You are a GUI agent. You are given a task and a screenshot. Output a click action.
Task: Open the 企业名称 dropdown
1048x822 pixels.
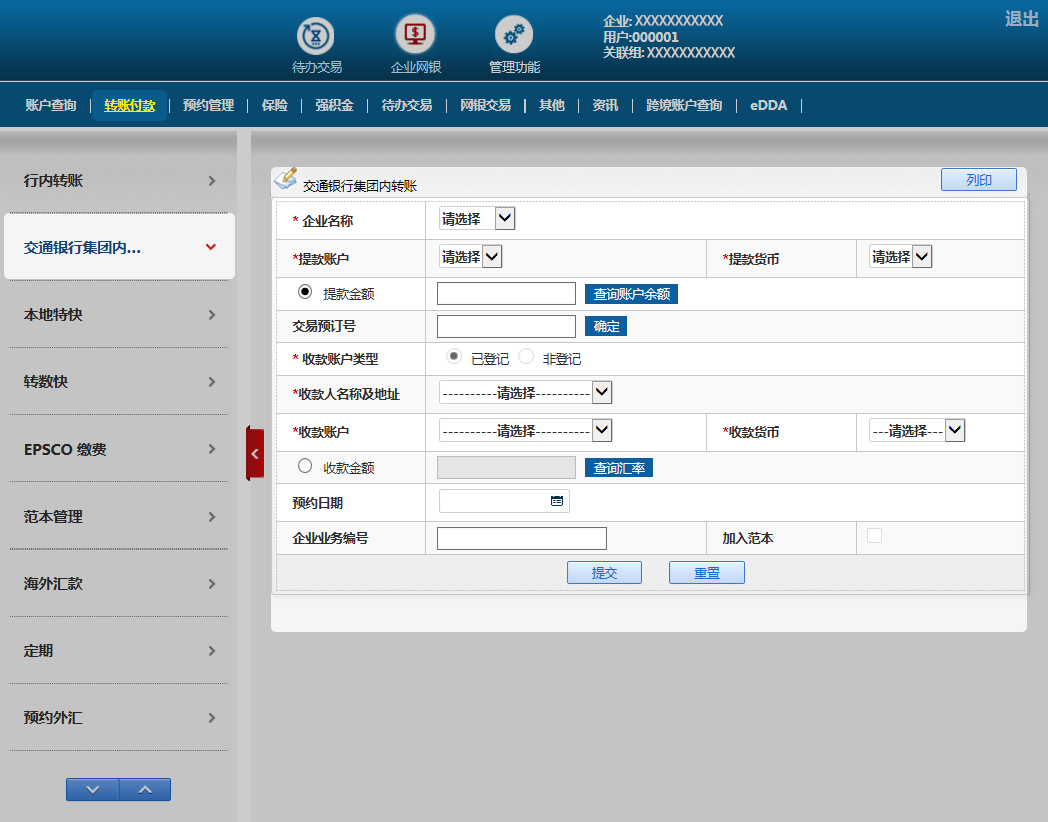click(x=477, y=219)
